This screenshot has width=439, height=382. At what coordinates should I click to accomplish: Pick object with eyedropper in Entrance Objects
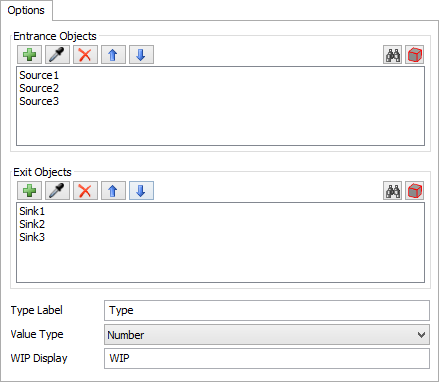click(57, 55)
